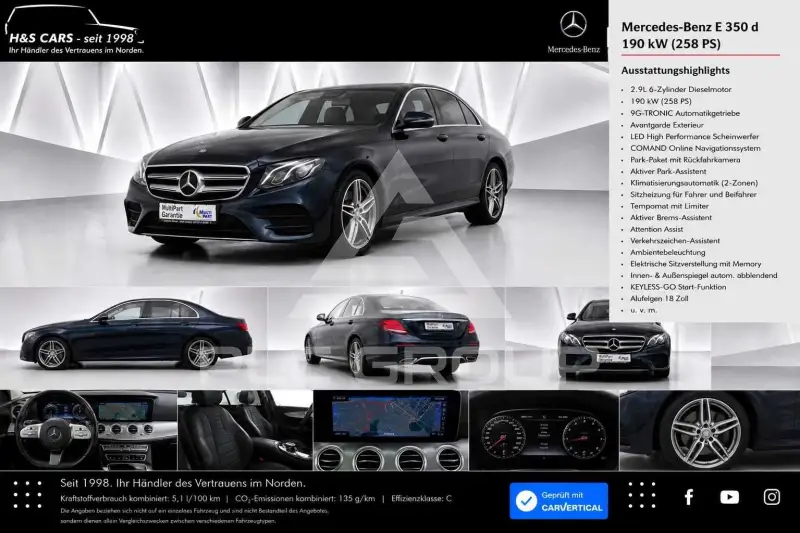Click the MultiPart Garantie plate on main car
Screen dimensions: 800x533
click(x=188, y=212)
